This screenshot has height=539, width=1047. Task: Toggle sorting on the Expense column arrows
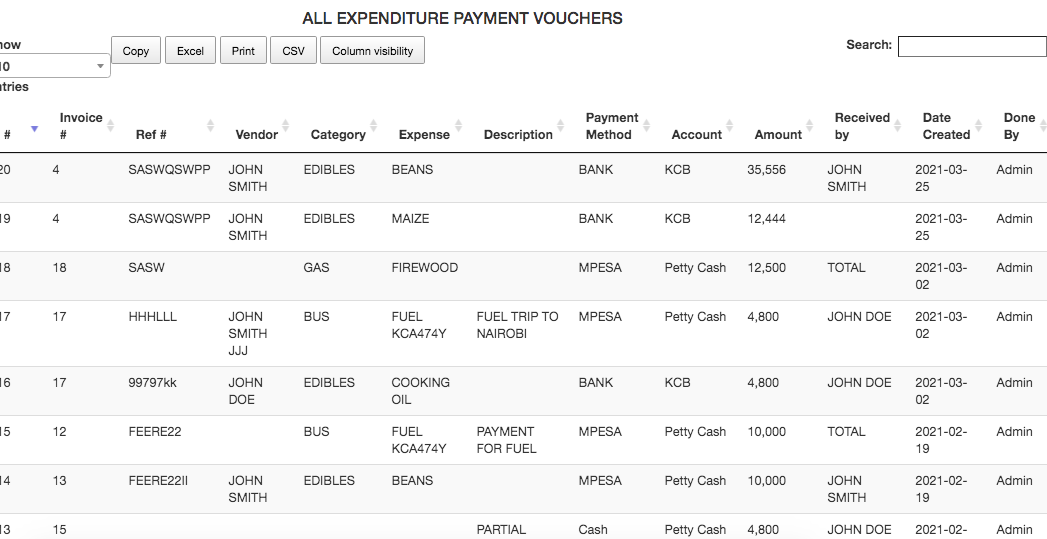coord(458,125)
